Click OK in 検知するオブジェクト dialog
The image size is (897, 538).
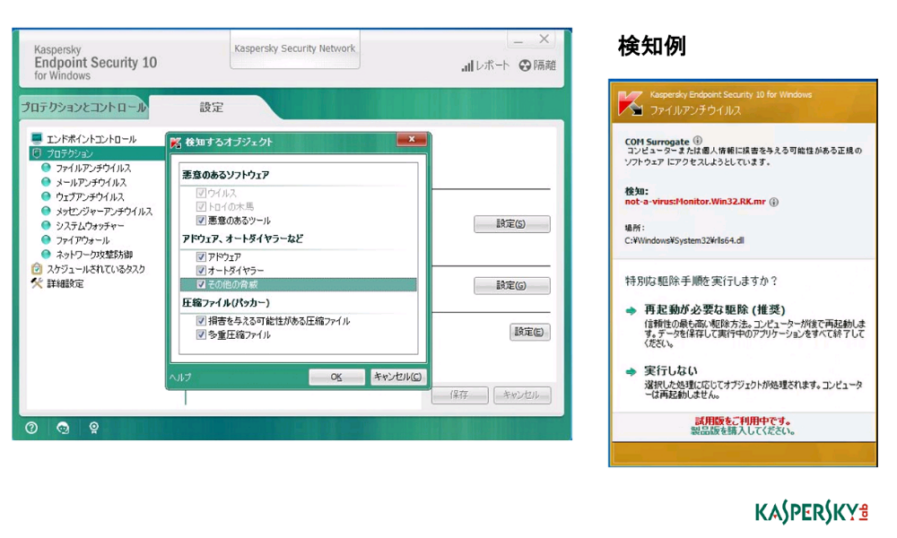coord(336,377)
